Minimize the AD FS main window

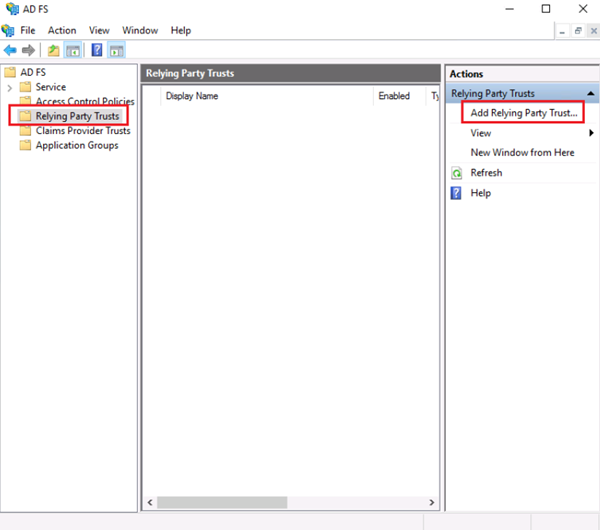click(510, 9)
